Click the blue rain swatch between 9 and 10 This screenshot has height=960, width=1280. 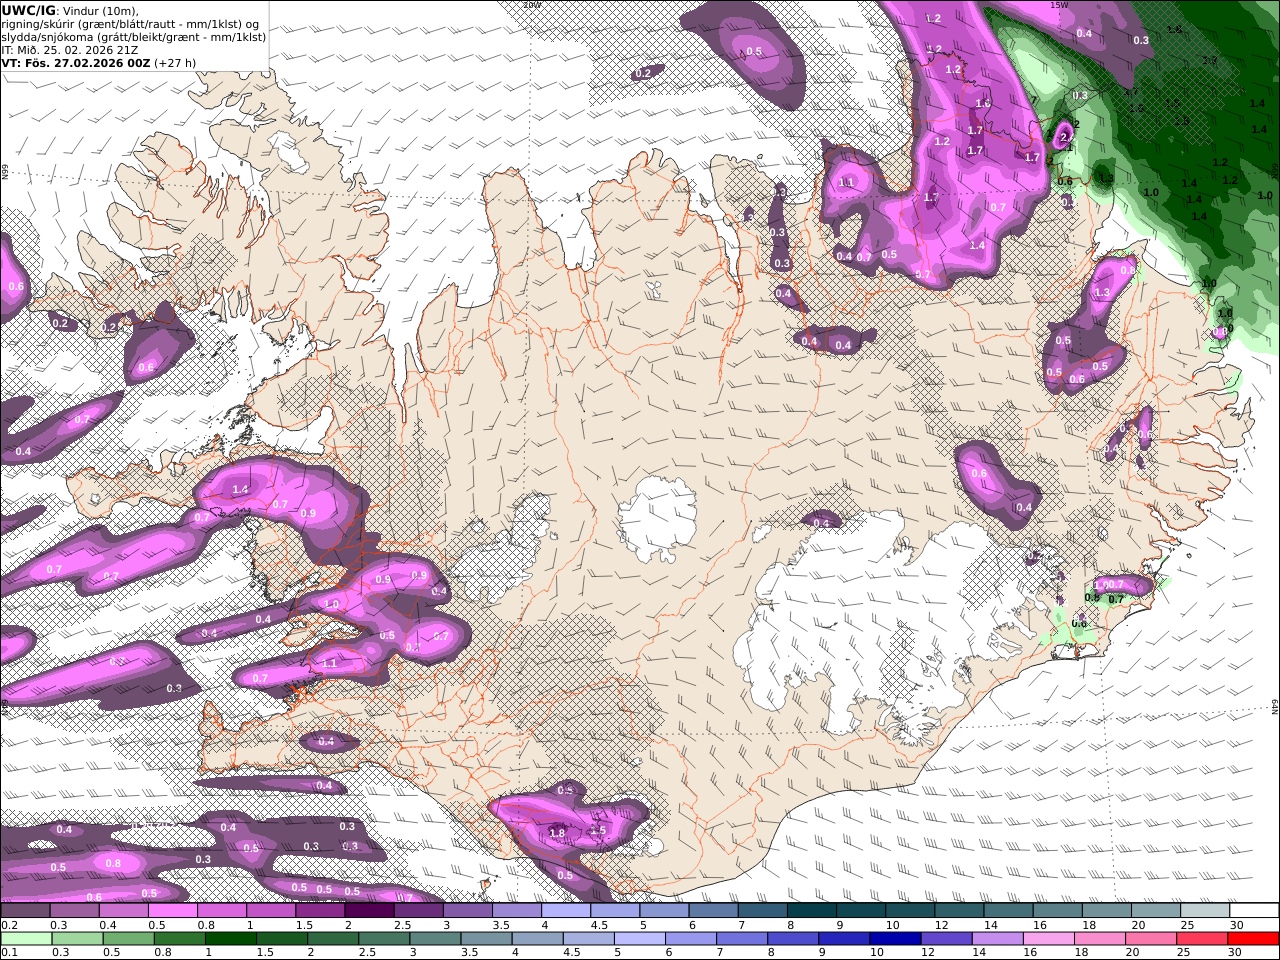point(845,939)
